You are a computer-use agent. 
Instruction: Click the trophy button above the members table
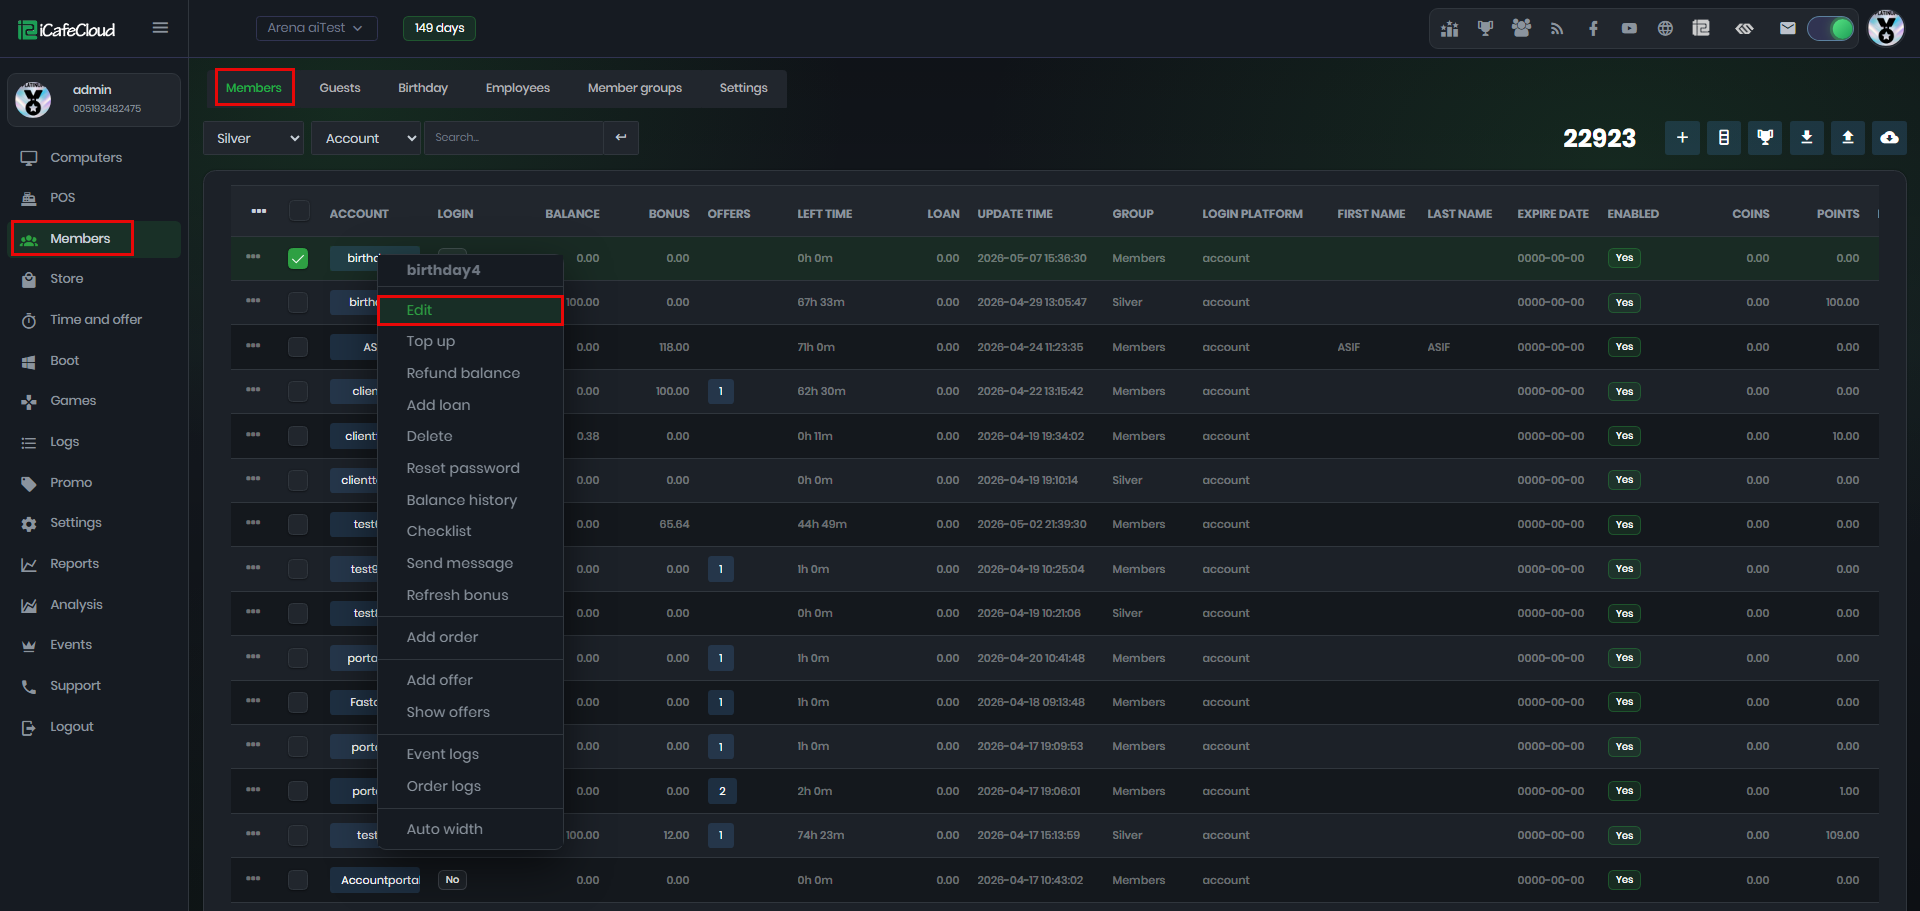click(1765, 138)
